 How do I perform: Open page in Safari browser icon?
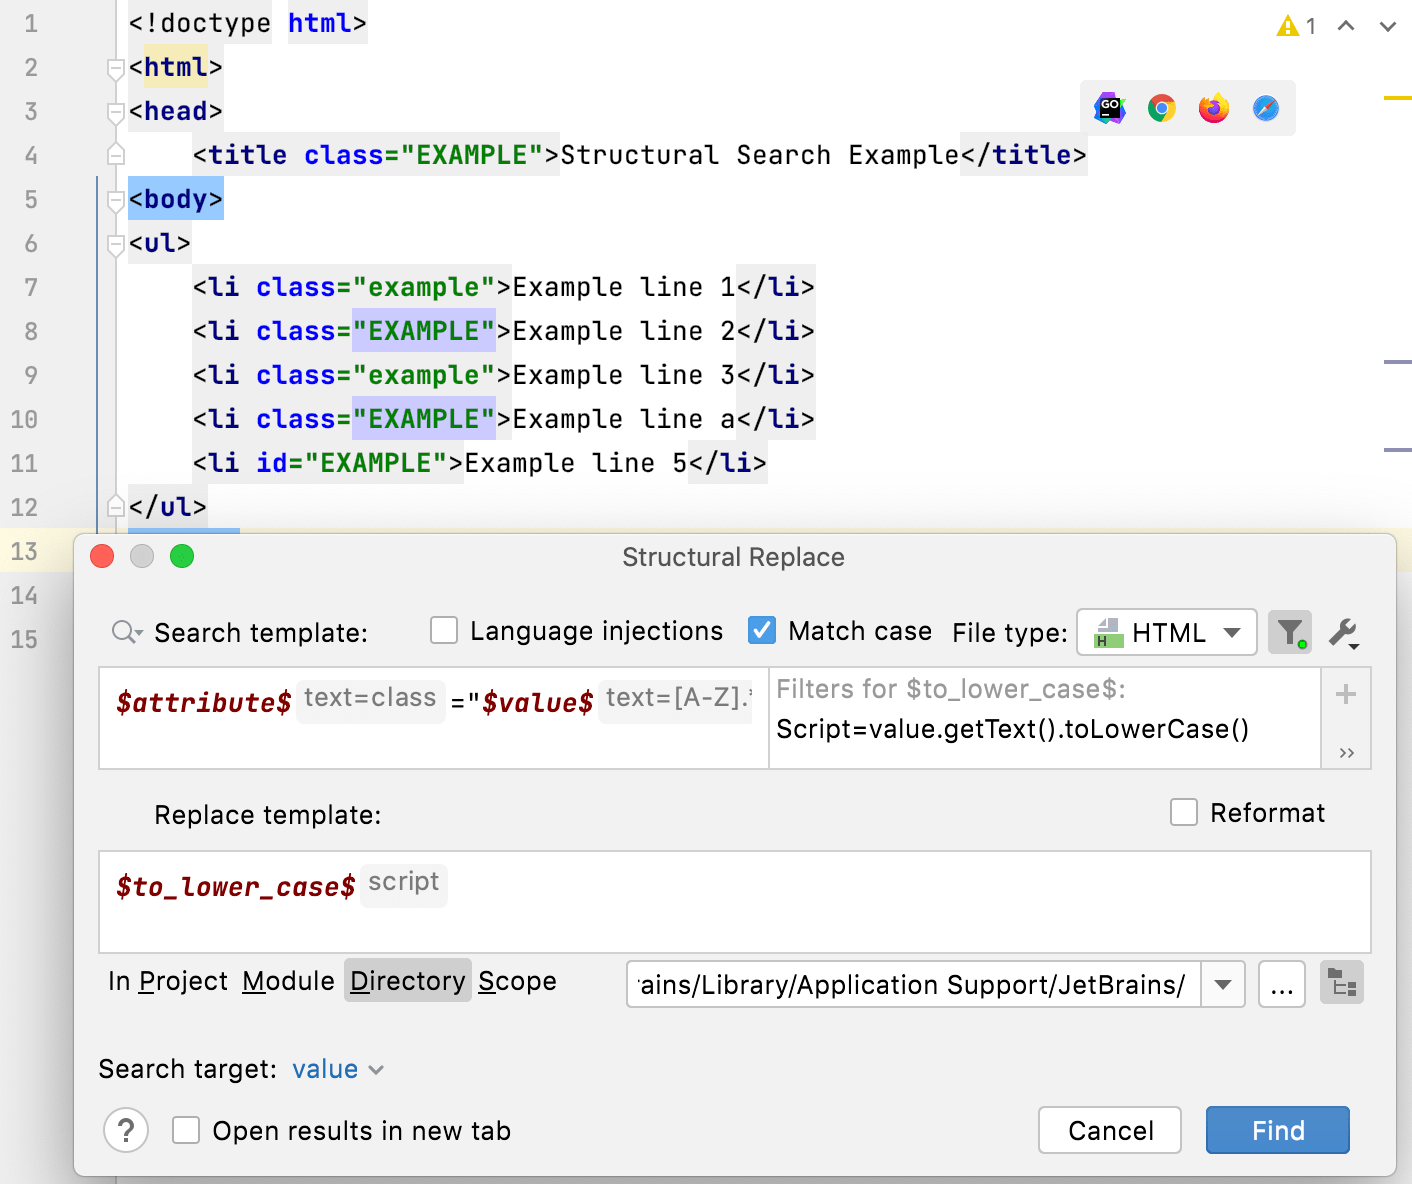tap(1265, 108)
